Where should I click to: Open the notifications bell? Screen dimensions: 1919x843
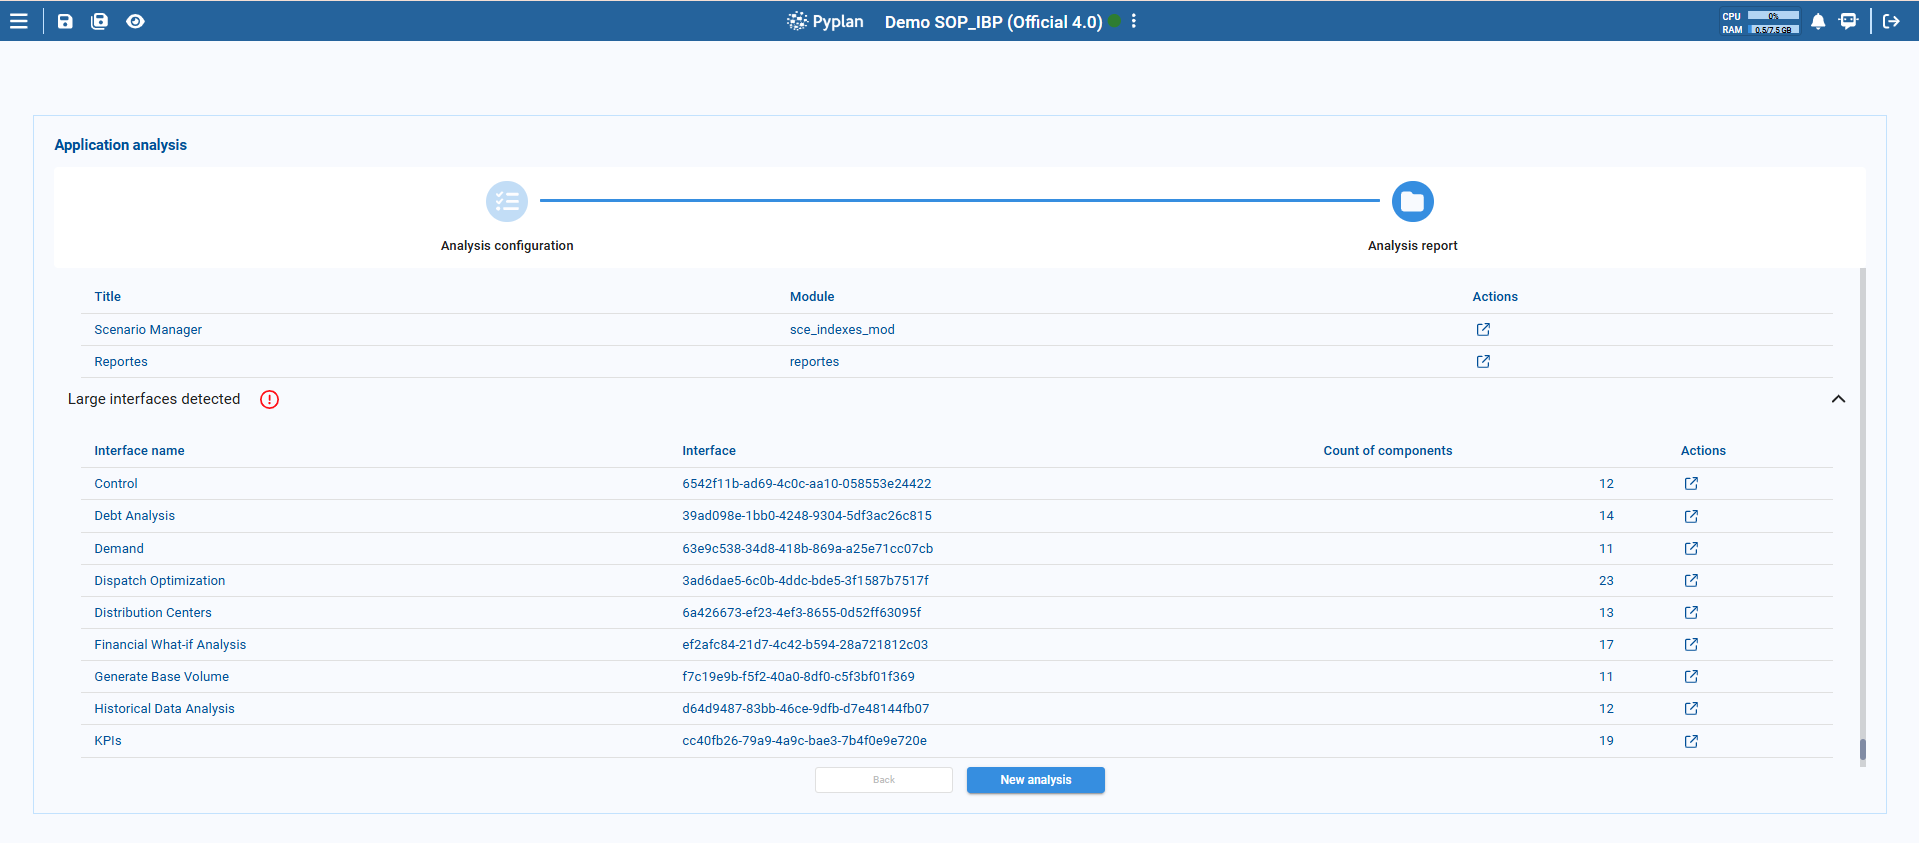(1819, 21)
